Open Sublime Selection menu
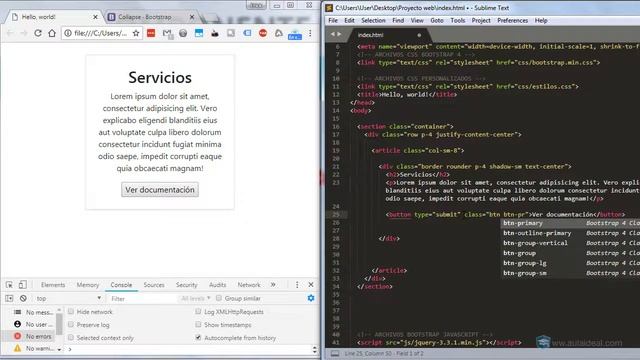640x360 pixels. pyautogui.click(x=373, y=20)
